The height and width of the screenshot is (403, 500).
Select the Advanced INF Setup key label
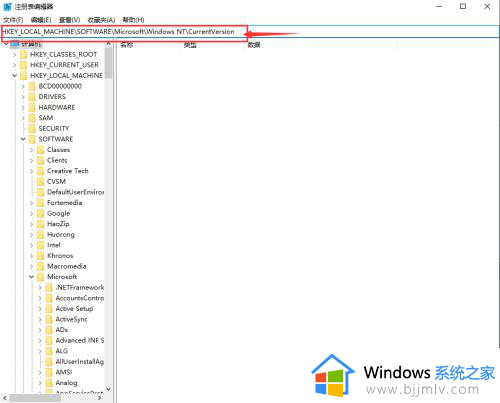click(80, 341)
